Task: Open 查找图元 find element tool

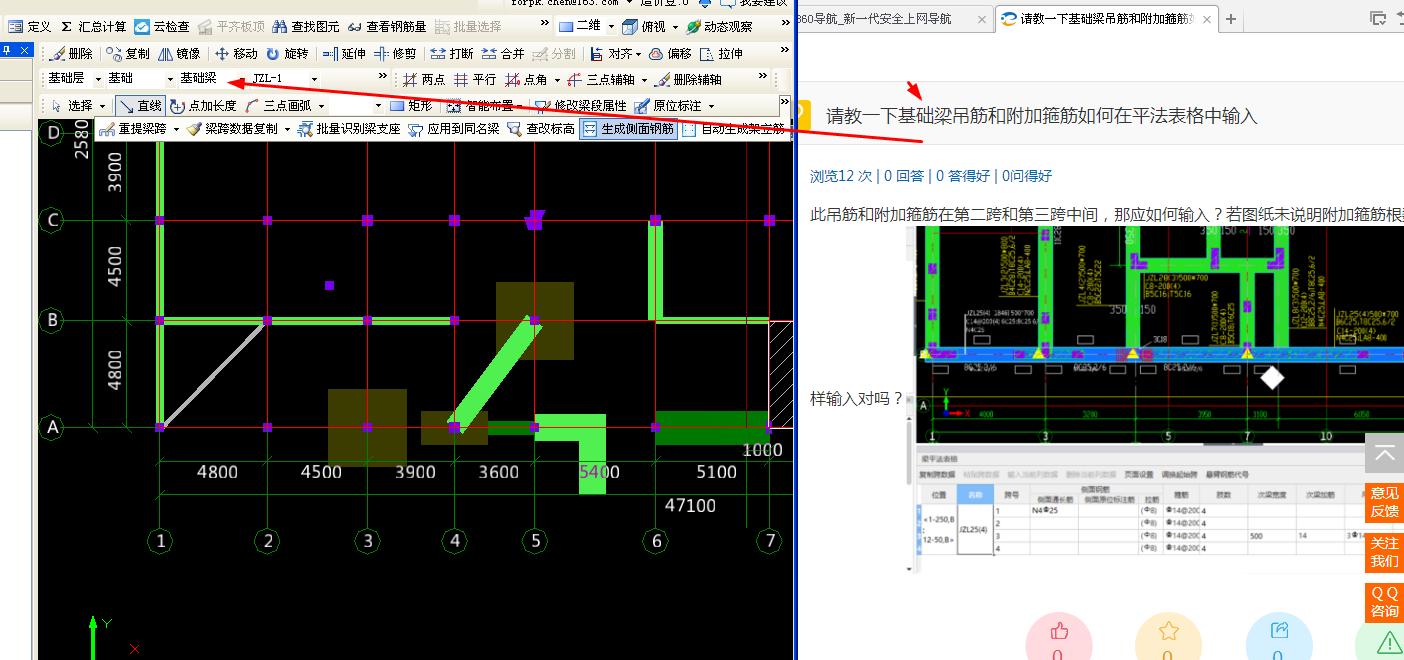Action: coord(306,27)
